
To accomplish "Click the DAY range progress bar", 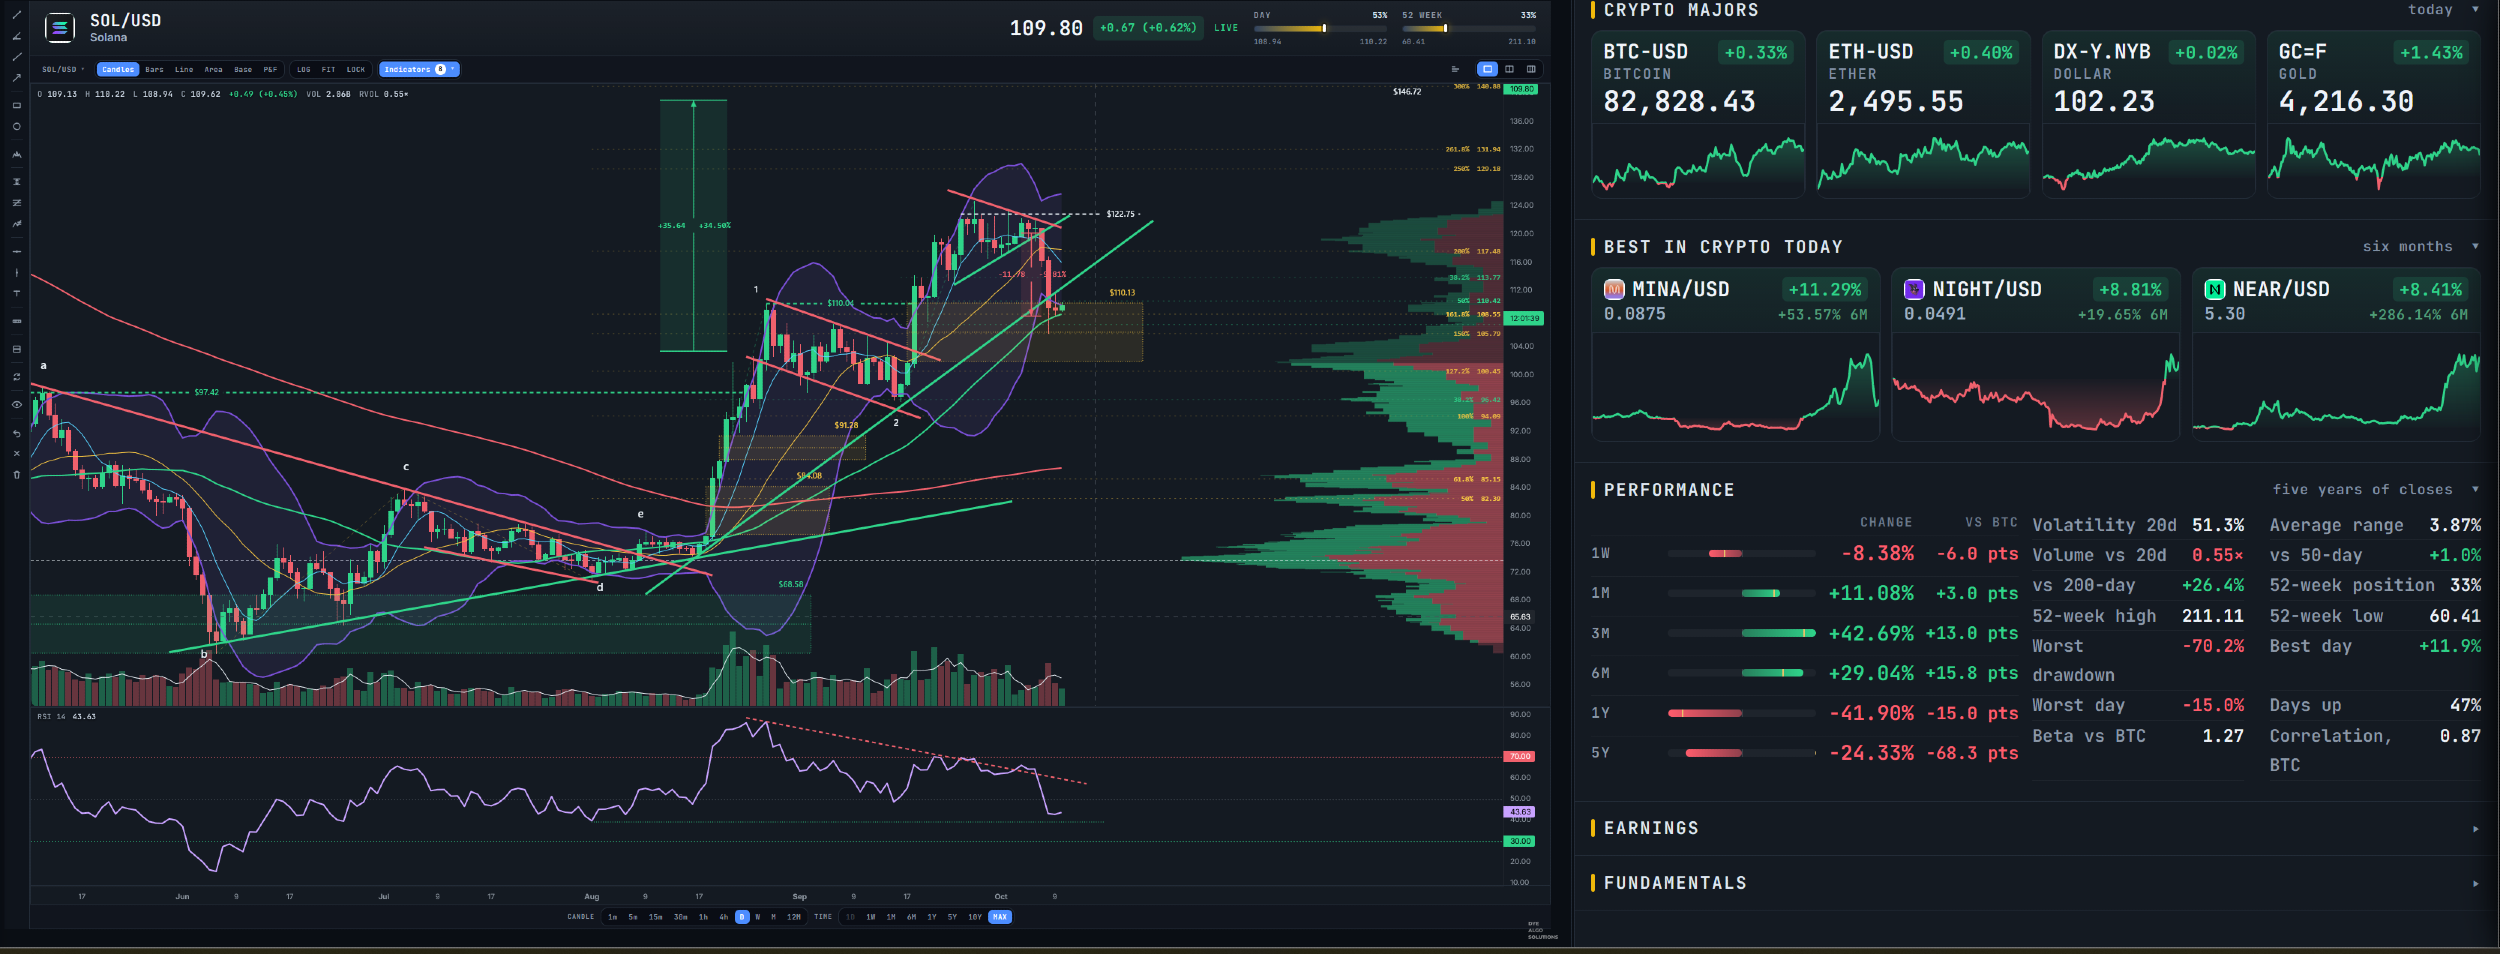I will pos(1320,28).
